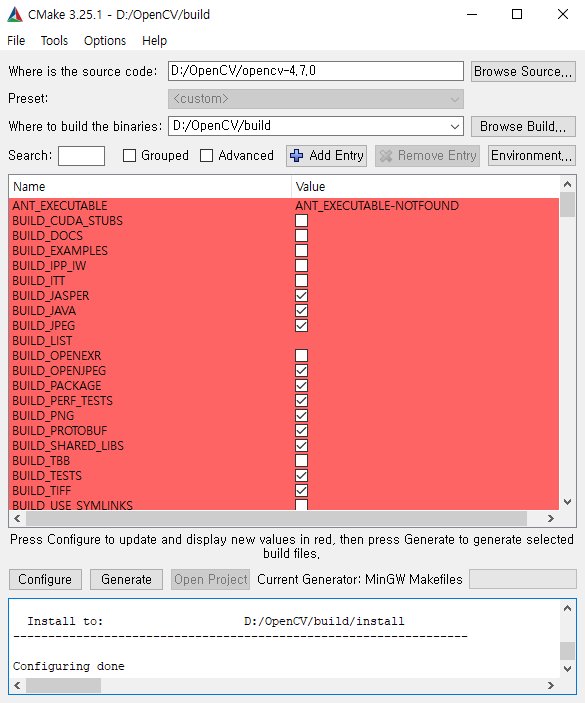Click the Browse Build button

(523, 126)
